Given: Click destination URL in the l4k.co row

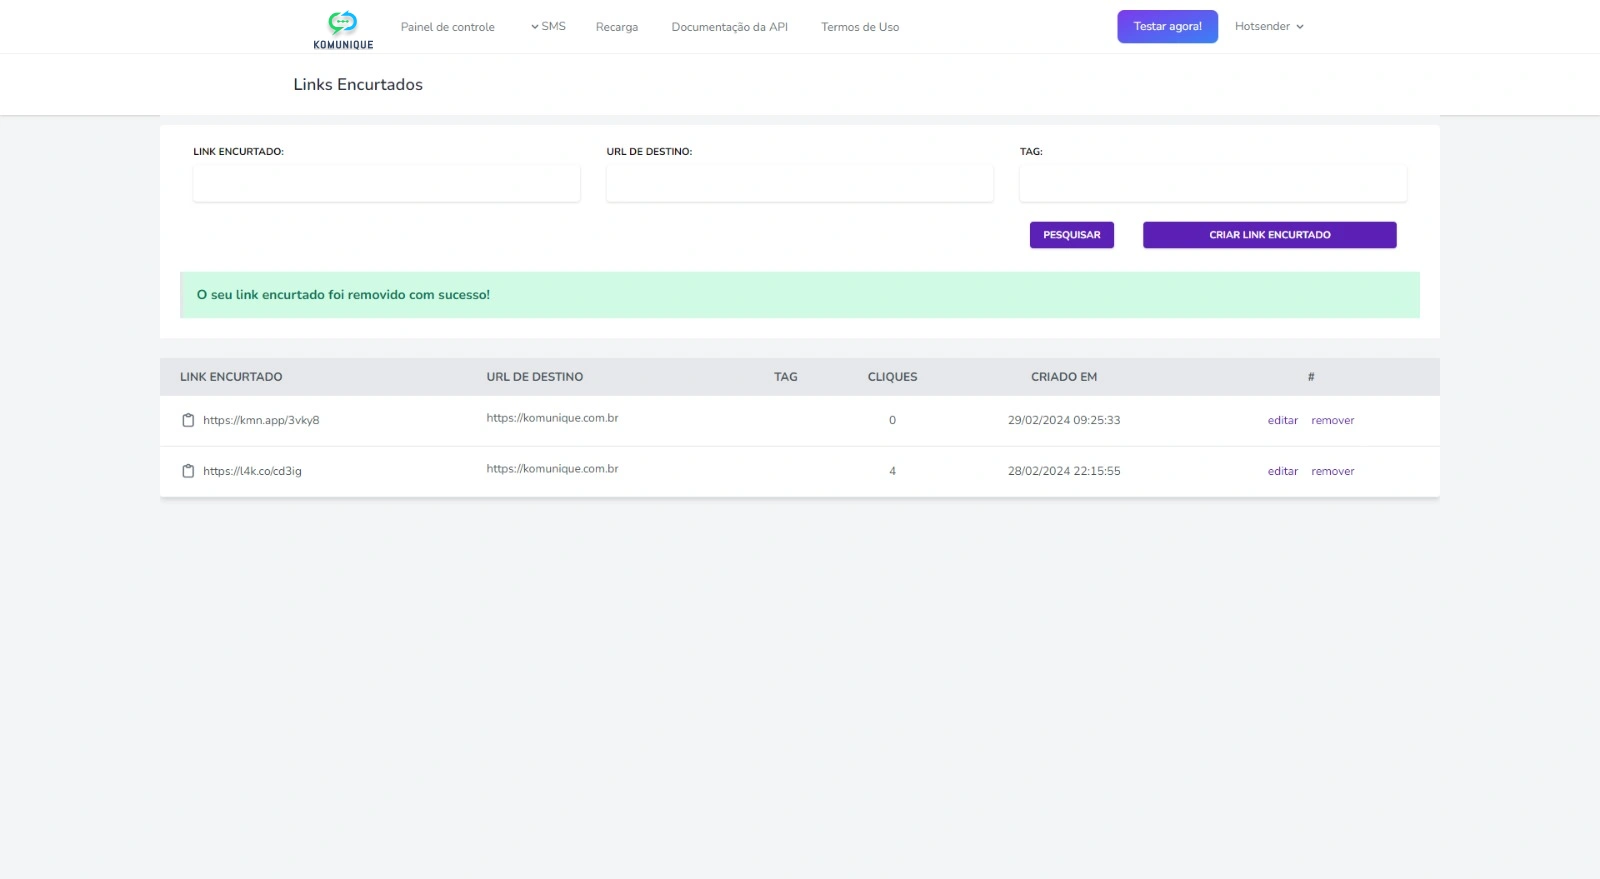Looking at the screenshot, I should (552, 469).
